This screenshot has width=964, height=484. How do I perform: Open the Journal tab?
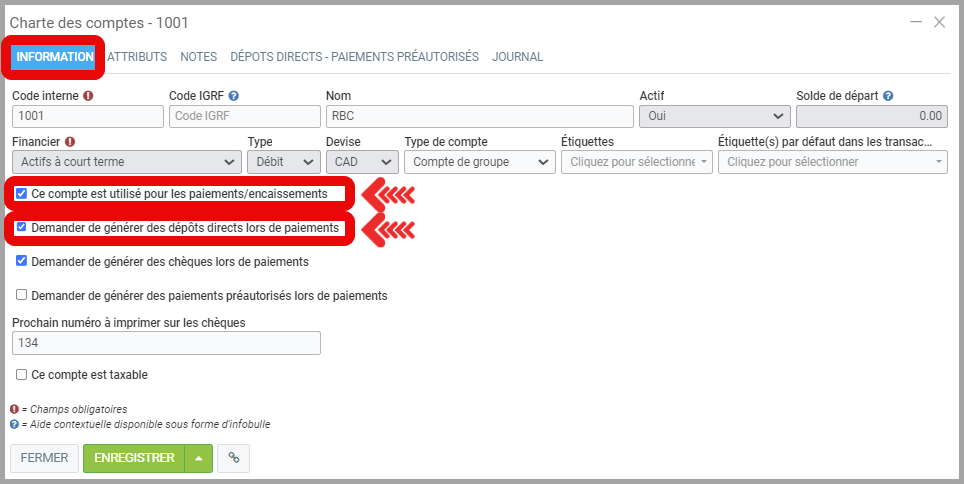click(517, 57)
